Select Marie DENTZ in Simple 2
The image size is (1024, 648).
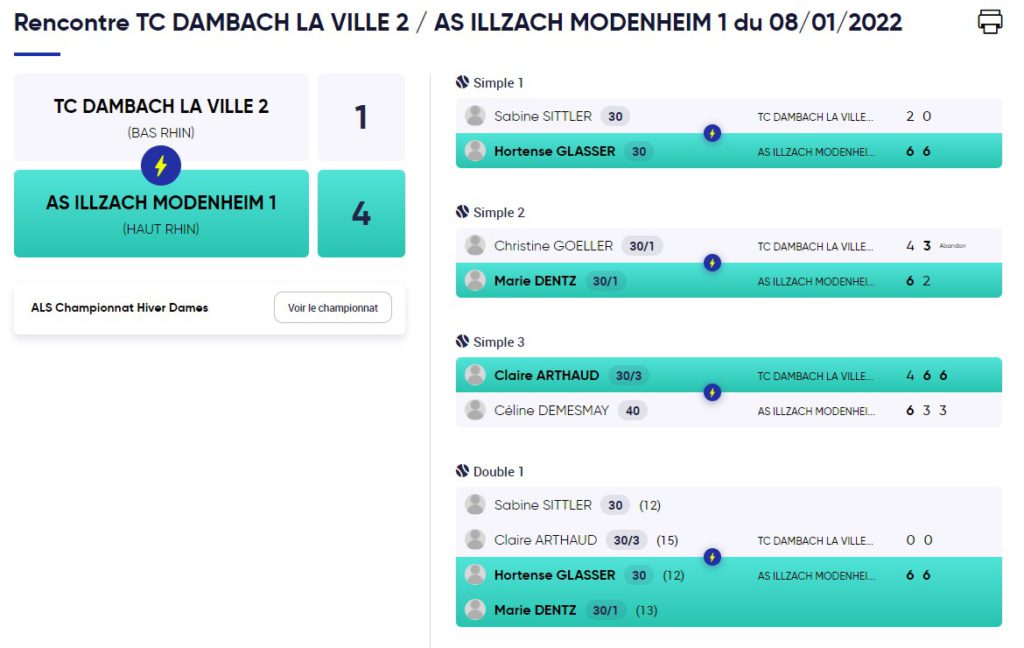pos(535,281)
